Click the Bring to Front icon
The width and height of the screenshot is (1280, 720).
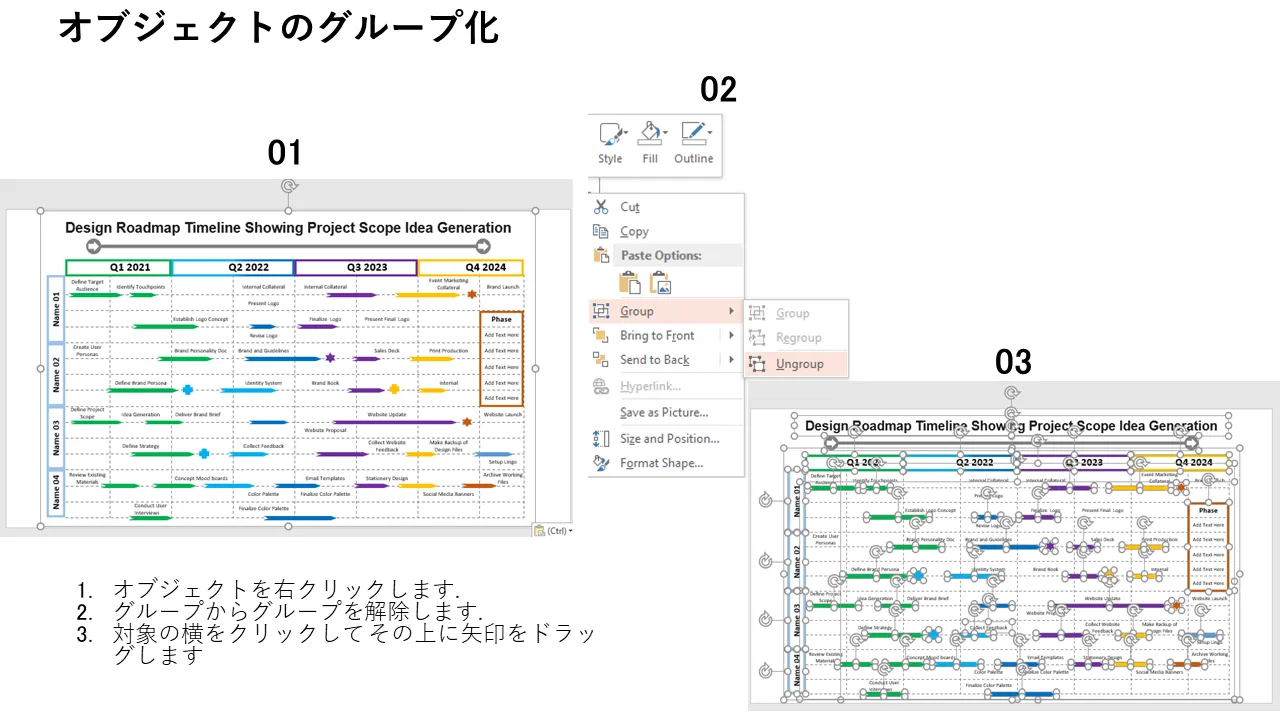tap(600, 336)
